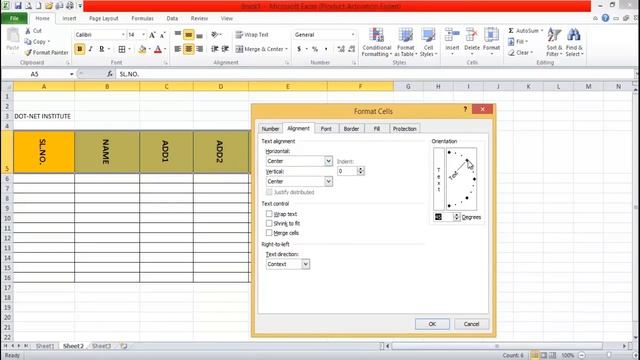Switch to Number tab in Format Cells
This screenshot has height=360, width=640.
coord(270,129)
